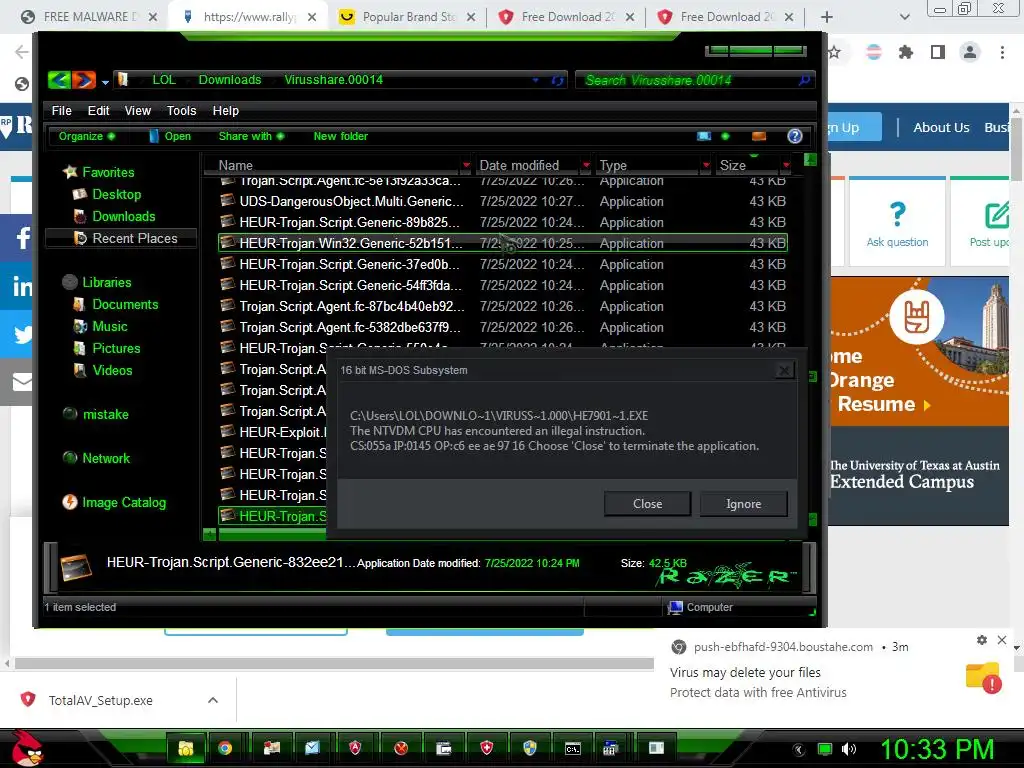Click the volume speaker tray icon
This screenshot has height=768, width=1024.
coord(849,749)
